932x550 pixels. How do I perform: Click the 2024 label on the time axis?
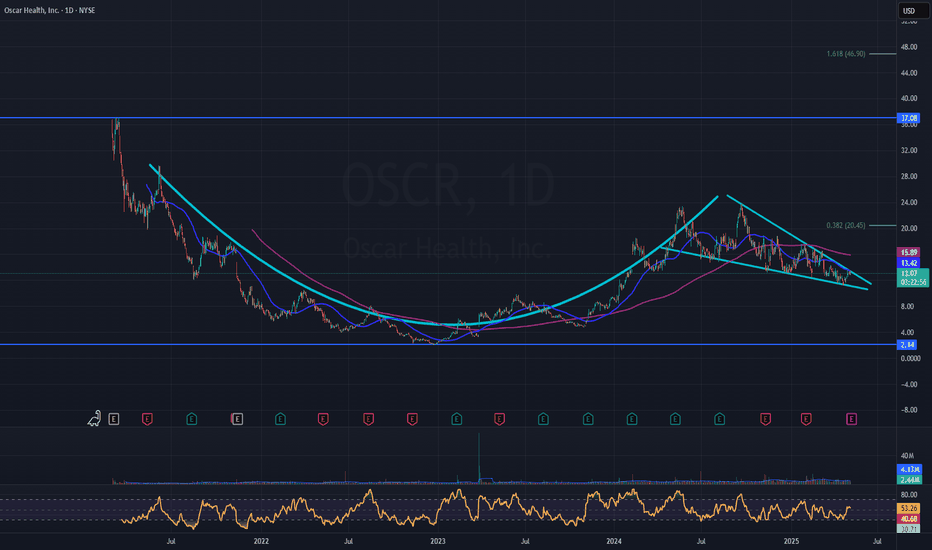pyautogui.click(x=613, y=541)
